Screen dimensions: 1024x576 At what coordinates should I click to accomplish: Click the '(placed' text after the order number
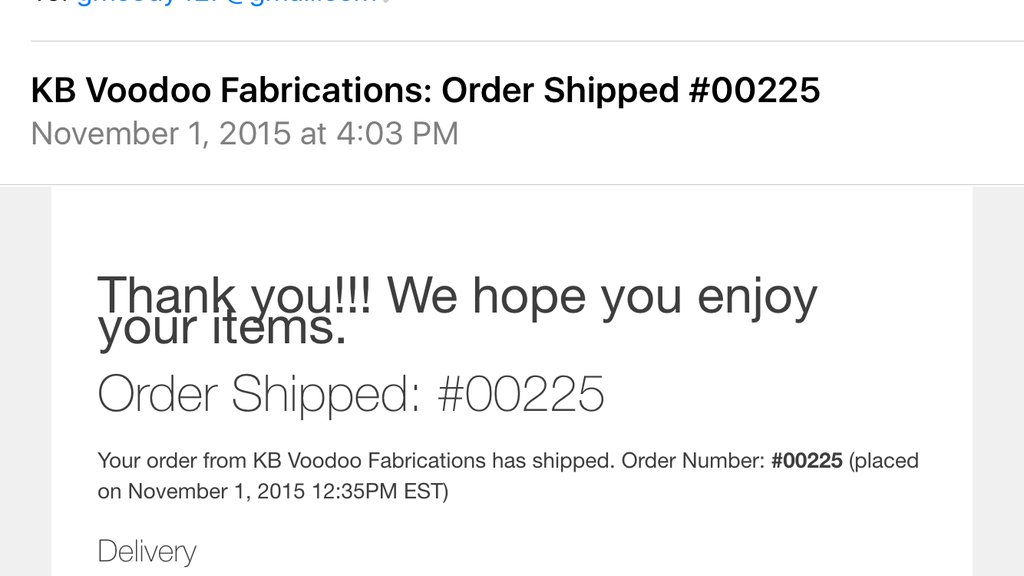pyautogui.click(x=884, y=461)
